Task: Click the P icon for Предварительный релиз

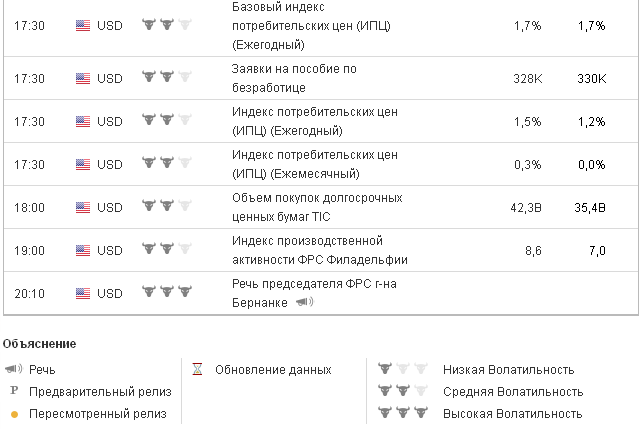Action: pyautogui.click(x=14, y=392)
